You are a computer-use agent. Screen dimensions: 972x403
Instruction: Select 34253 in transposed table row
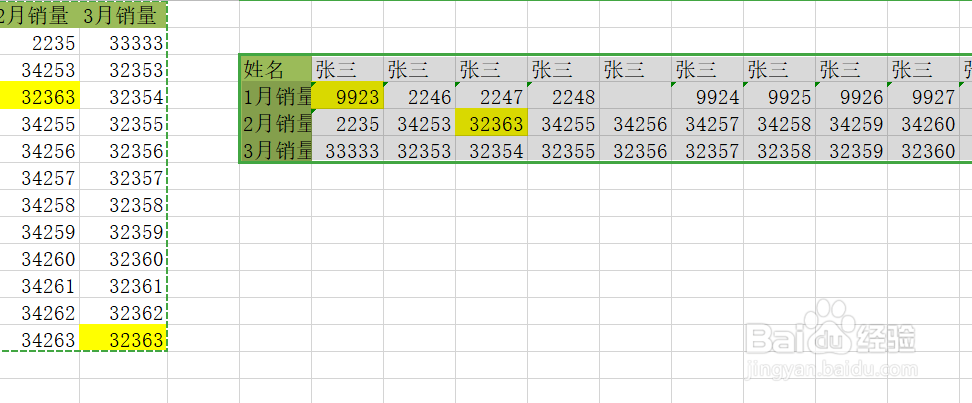pos(419,123)
